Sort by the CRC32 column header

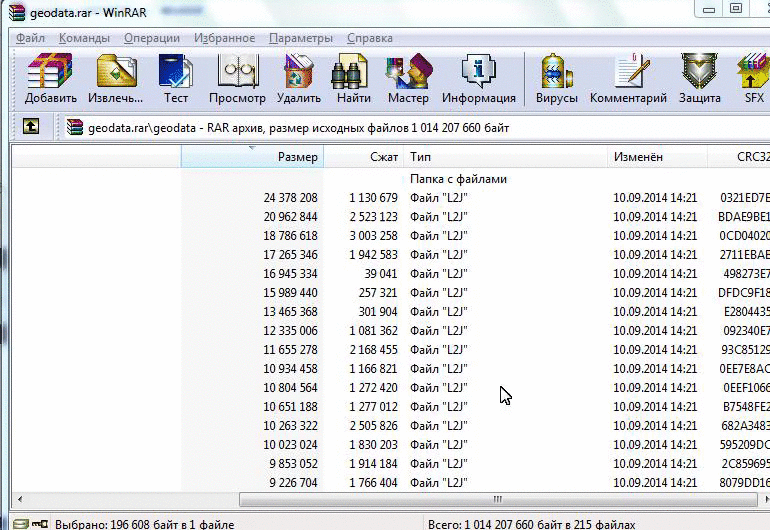click(x=739, y=157)
